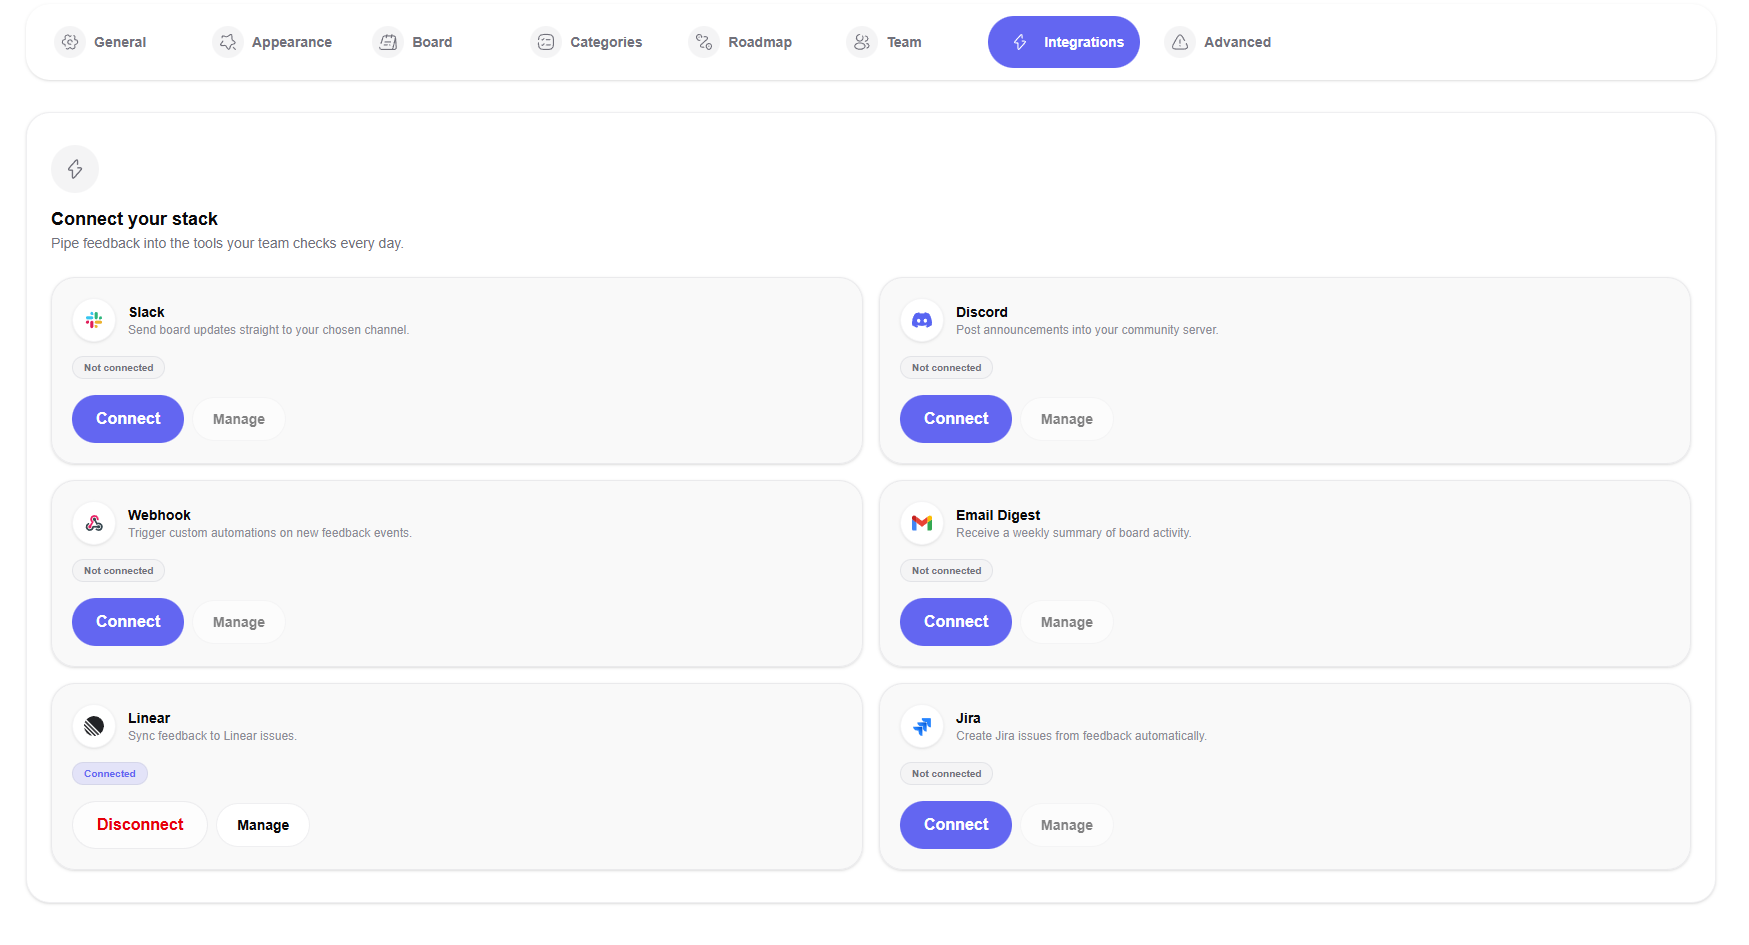Click the Gmail icon on Email Digest card
Viewport: 1749px width, 945px height.
click(921, 523)
